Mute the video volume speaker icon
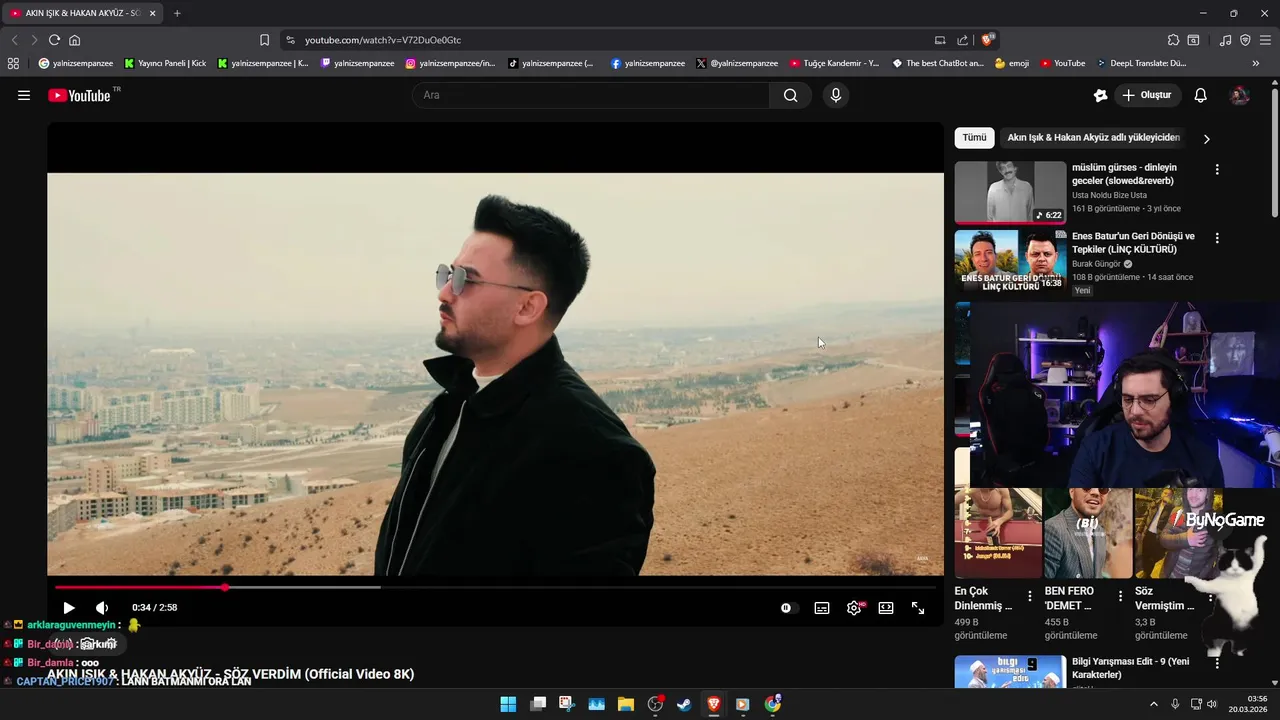Viewport: 1280px width, 720px height. click(x=102, y=608)
